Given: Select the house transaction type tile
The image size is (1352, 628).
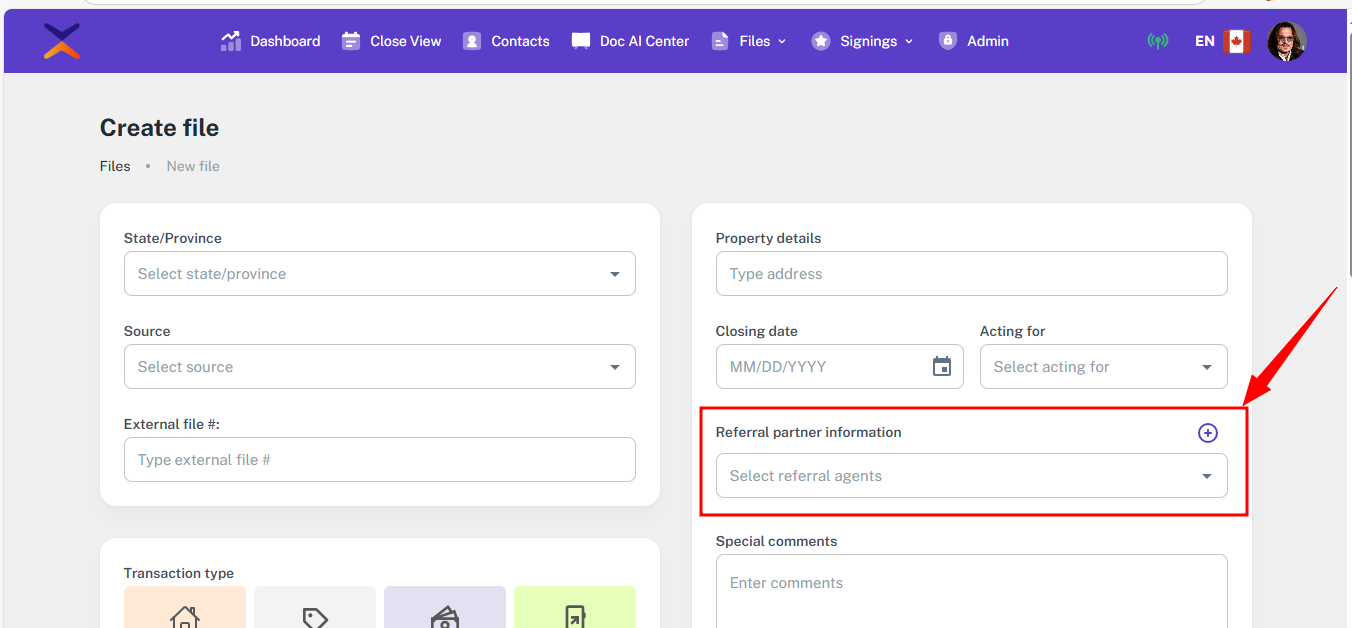Looking at the screenshot, I should click(x=185, y=612).
